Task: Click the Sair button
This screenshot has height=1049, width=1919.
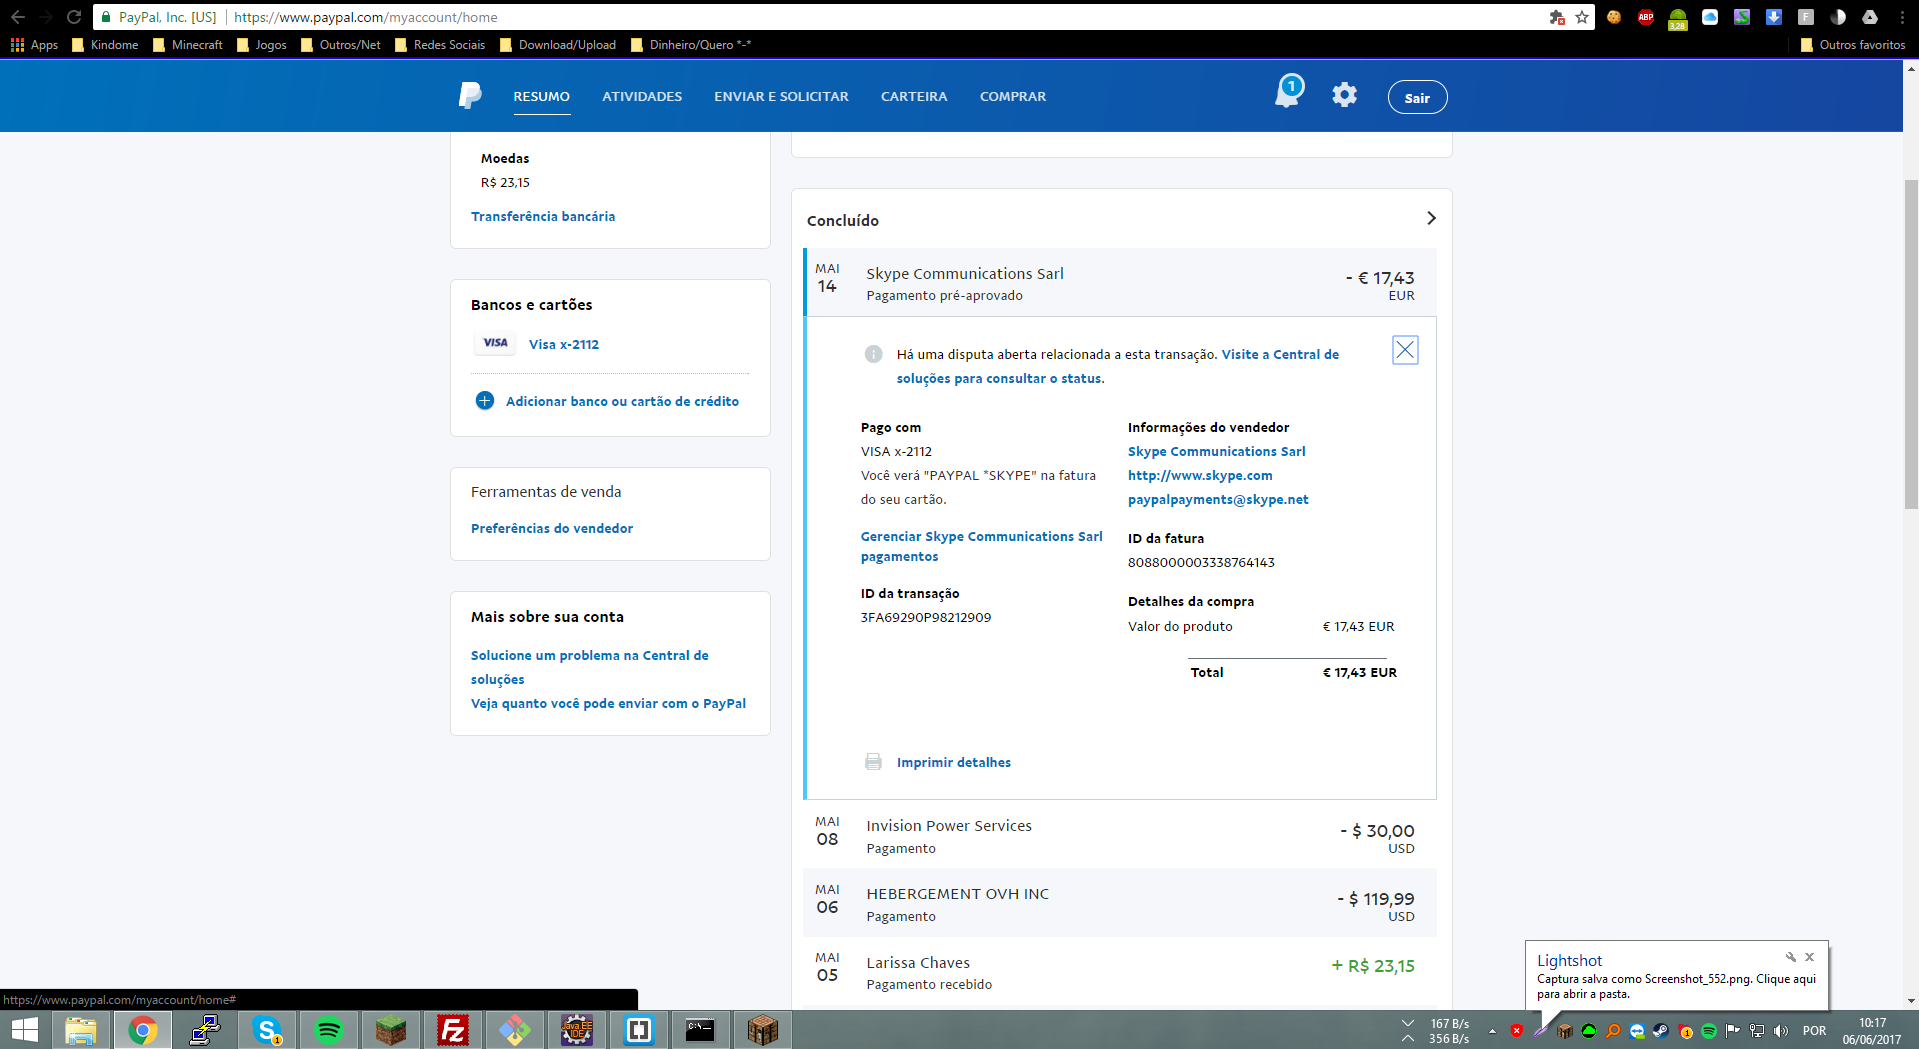Action: tap(1417, 97)
